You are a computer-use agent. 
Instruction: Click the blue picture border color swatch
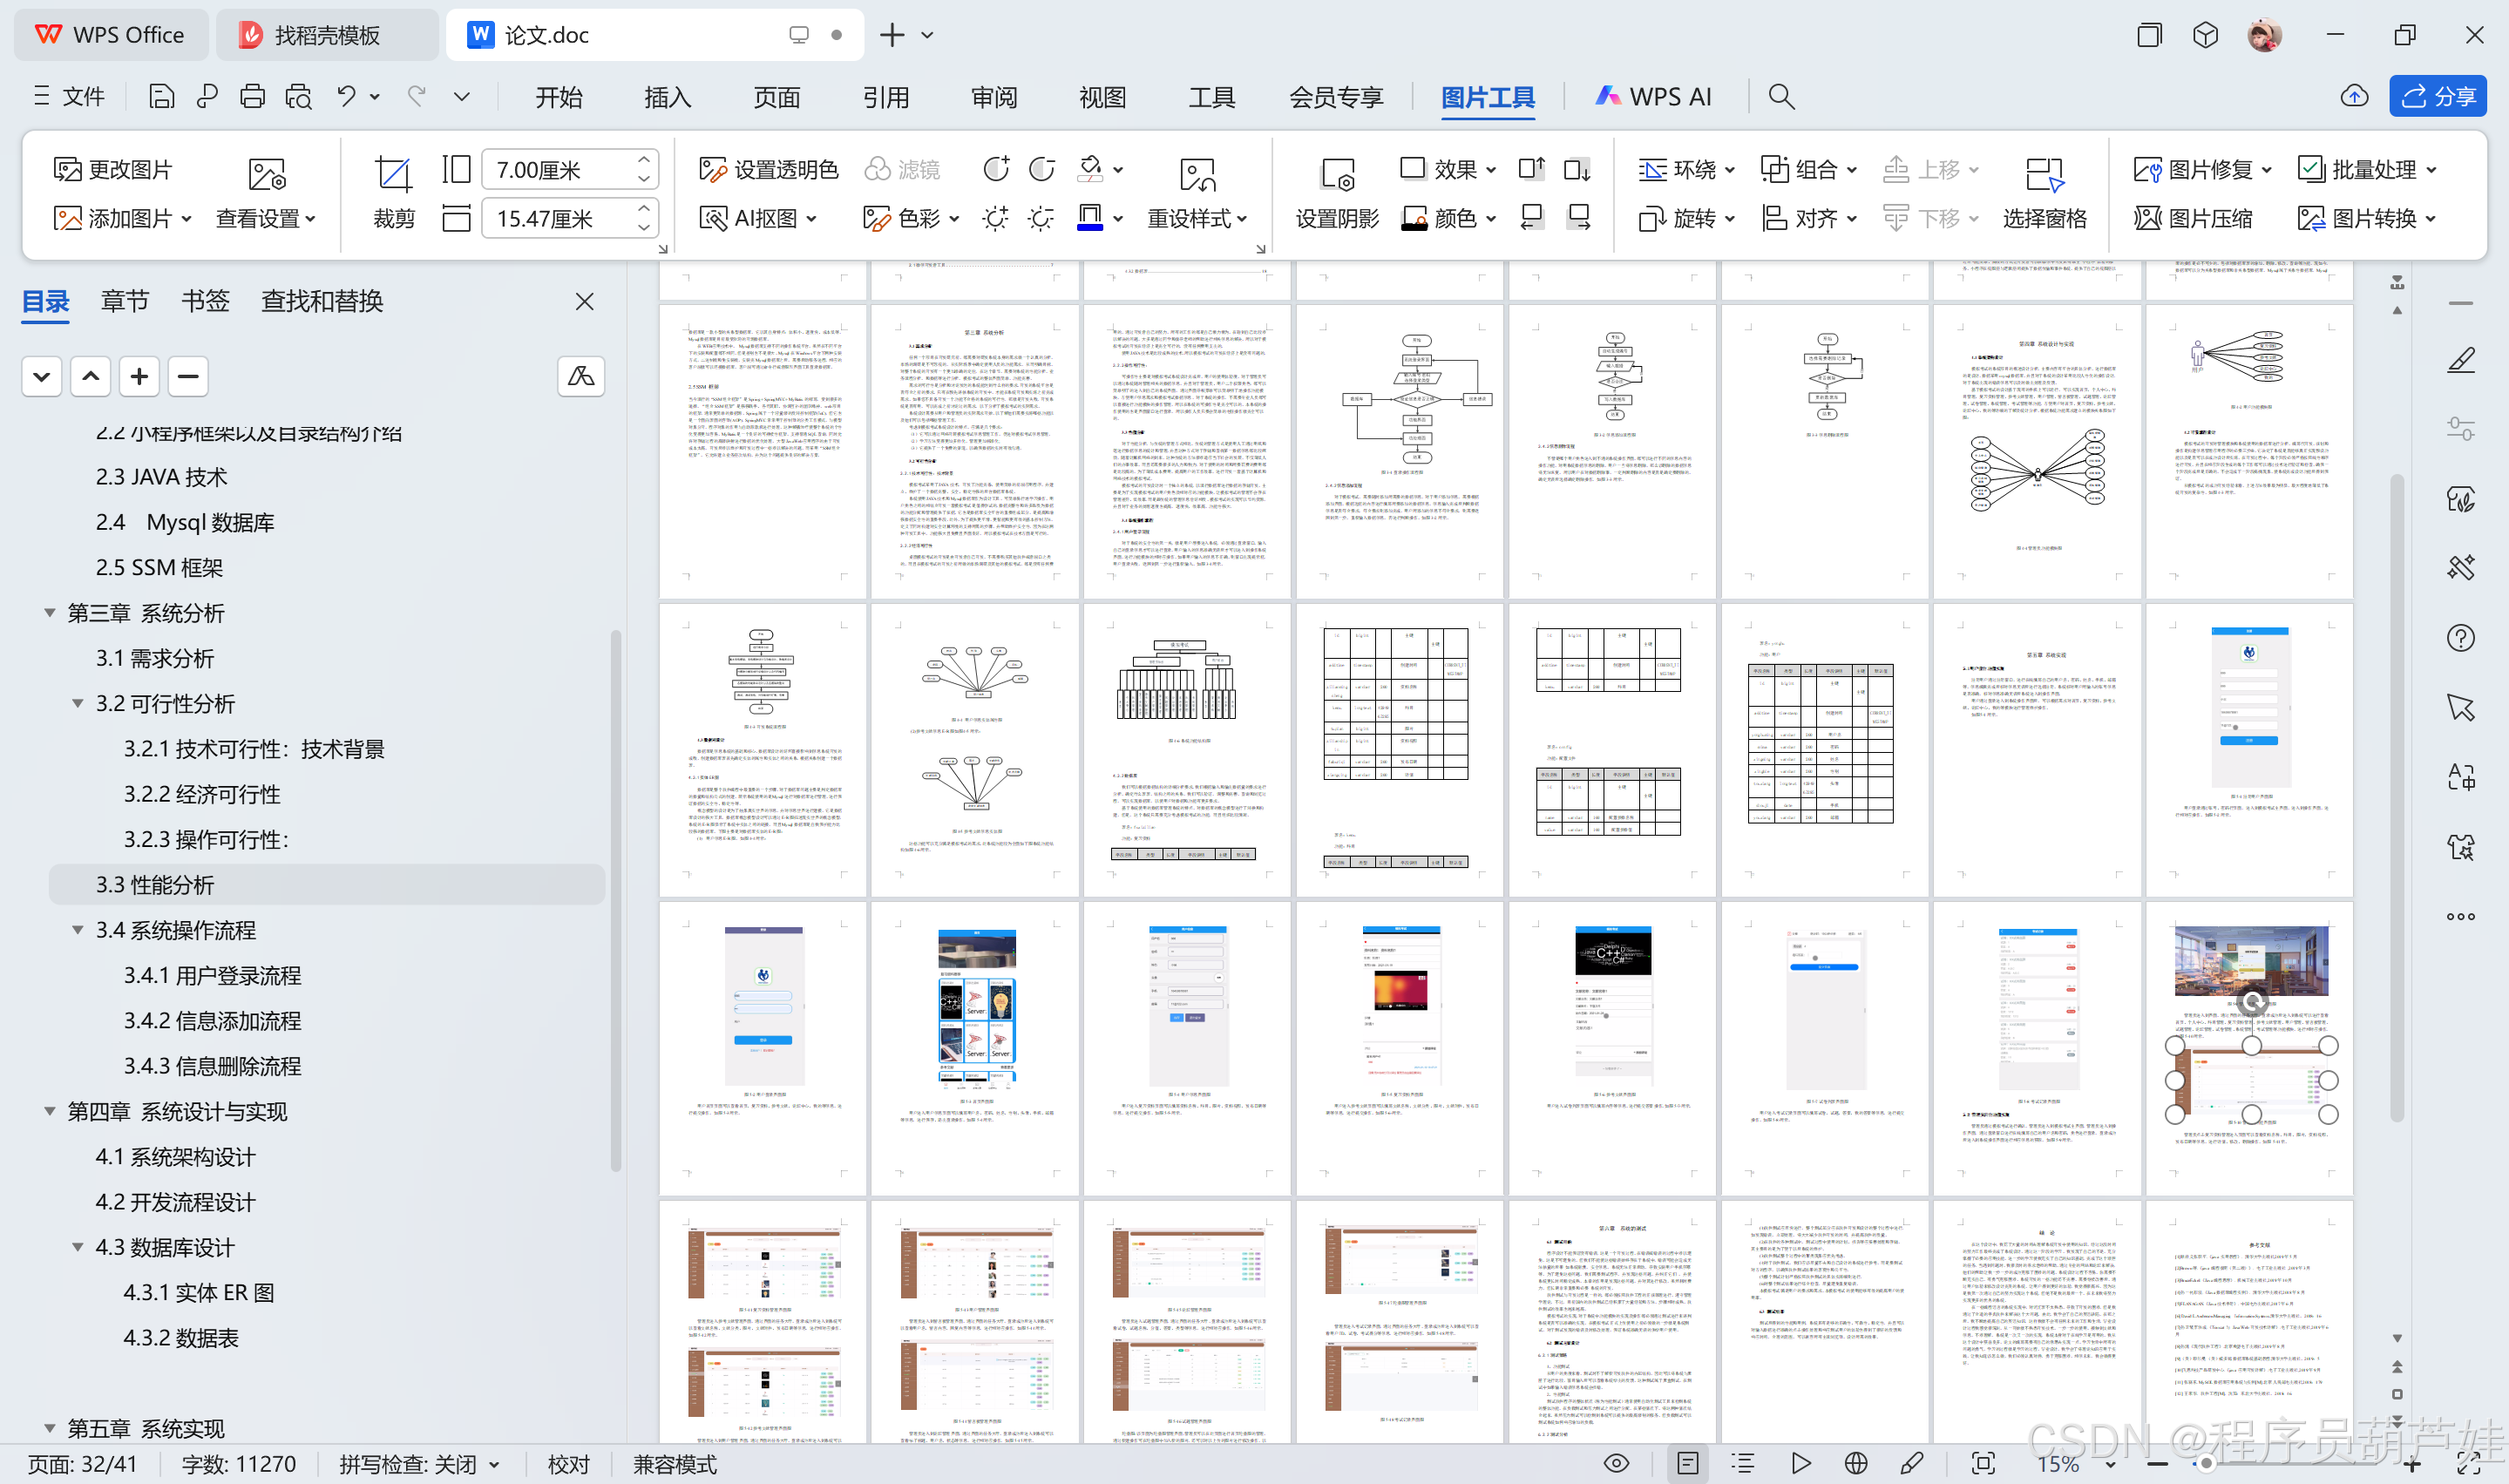1089,218
